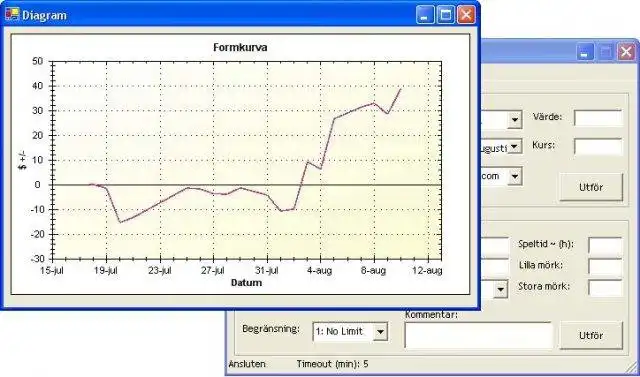The width and height of the screenshot is (640, 377).
Task: Expand the month dropdown next to Kurs
Action: 515,146
